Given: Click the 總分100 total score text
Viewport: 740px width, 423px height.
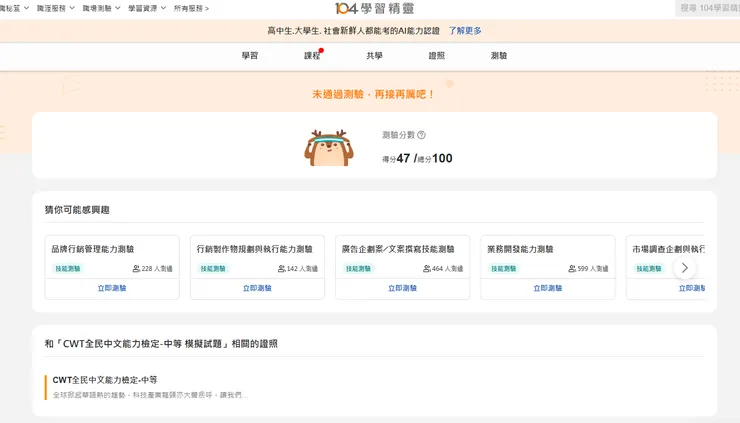Looking at the screenshot, I should coord(435,158).
